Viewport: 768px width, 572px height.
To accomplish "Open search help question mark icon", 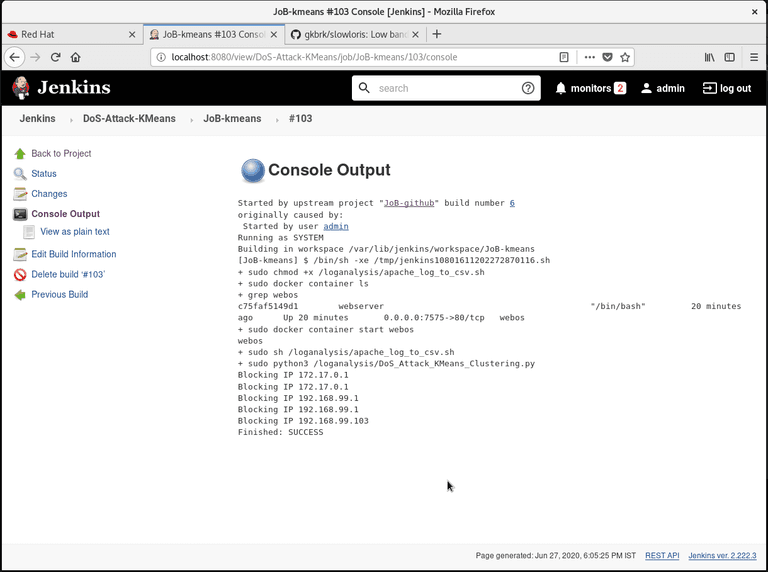I will tap(528, 88).
